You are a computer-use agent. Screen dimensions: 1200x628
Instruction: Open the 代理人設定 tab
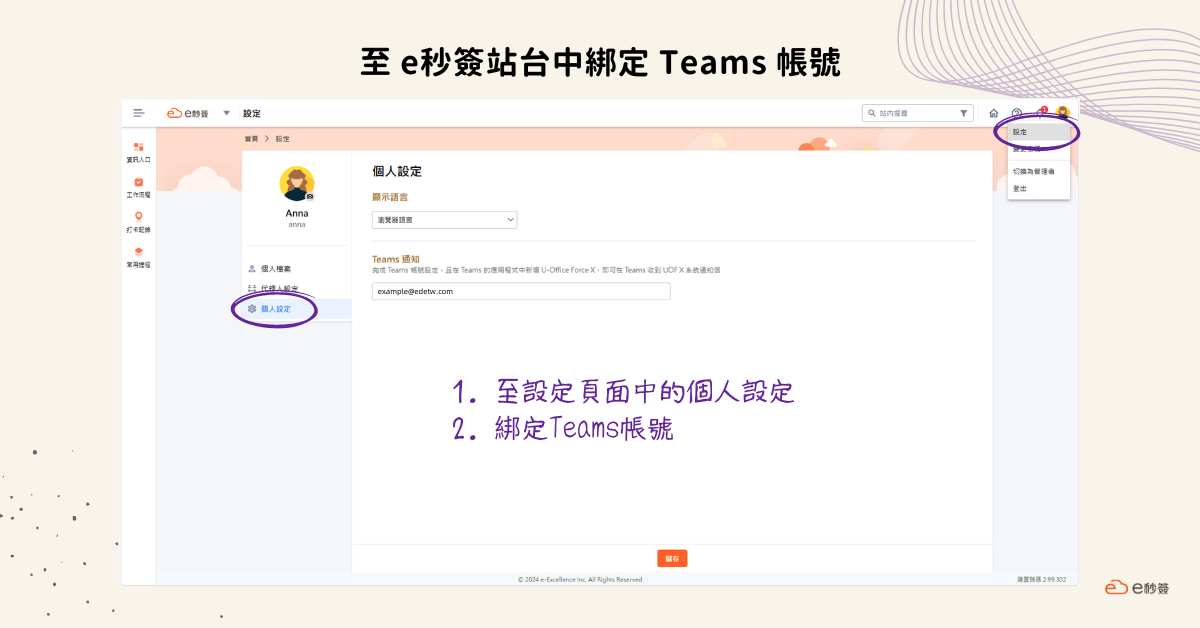tap(297, 289)
